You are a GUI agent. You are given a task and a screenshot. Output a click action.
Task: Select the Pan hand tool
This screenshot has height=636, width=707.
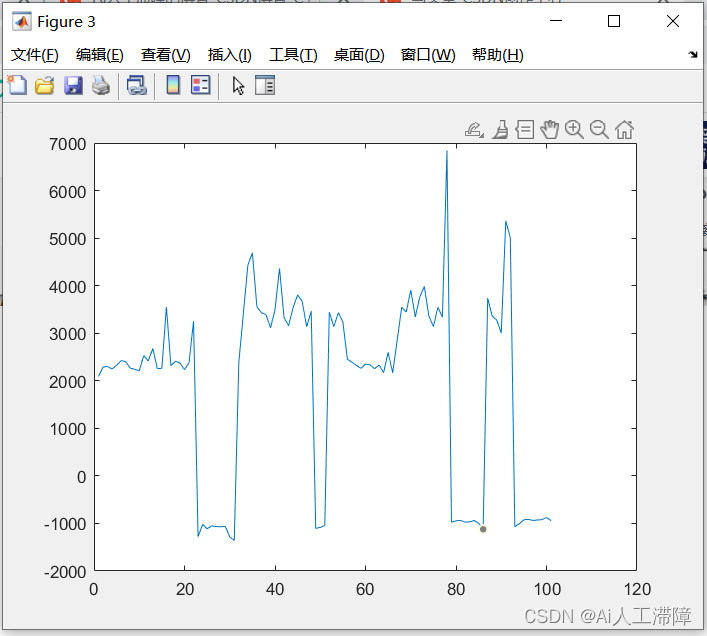tap(550, 130)
